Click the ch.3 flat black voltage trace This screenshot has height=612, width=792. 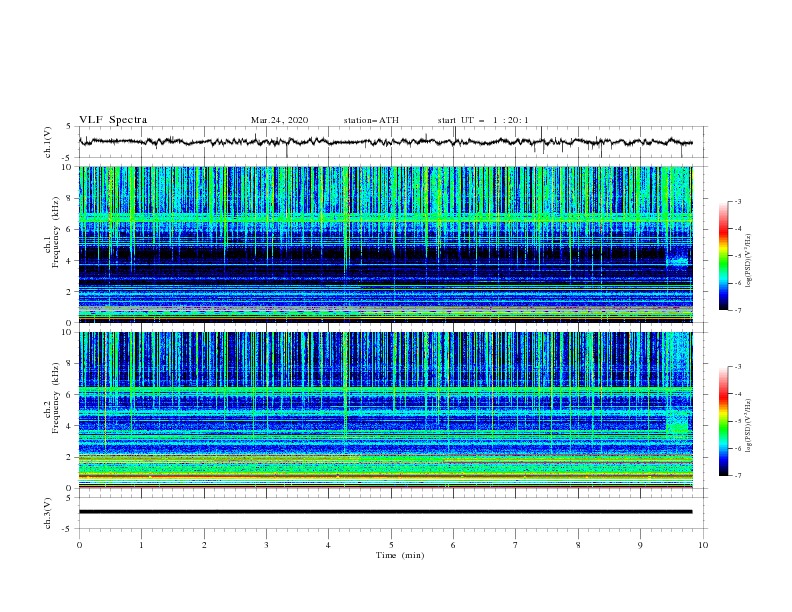(x=385, y=512)
